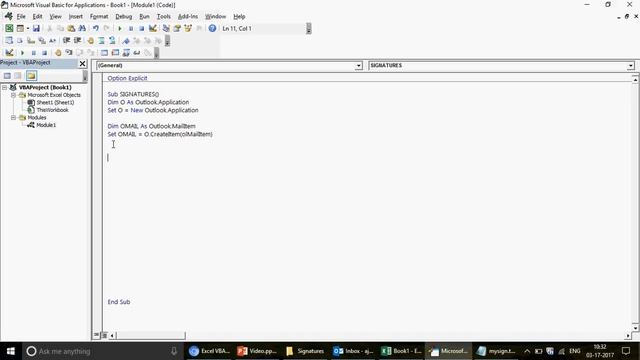
Task: Open Find with the binoculars icon
Action: pyautogui.click(x=82, y=28)
